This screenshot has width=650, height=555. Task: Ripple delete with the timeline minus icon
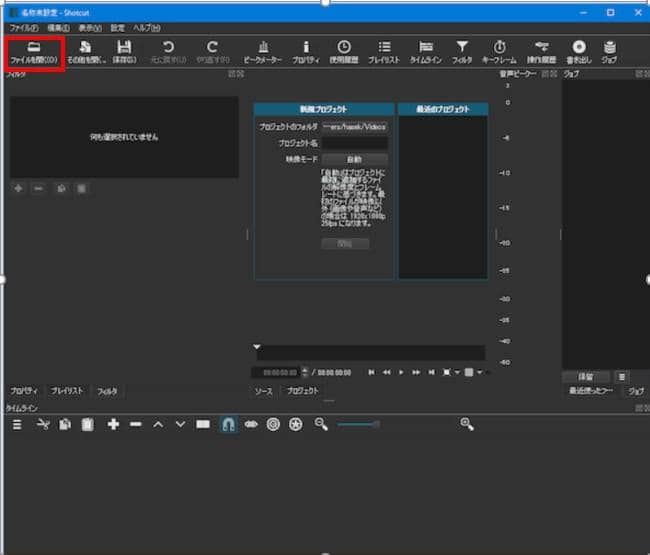point(136,424)
